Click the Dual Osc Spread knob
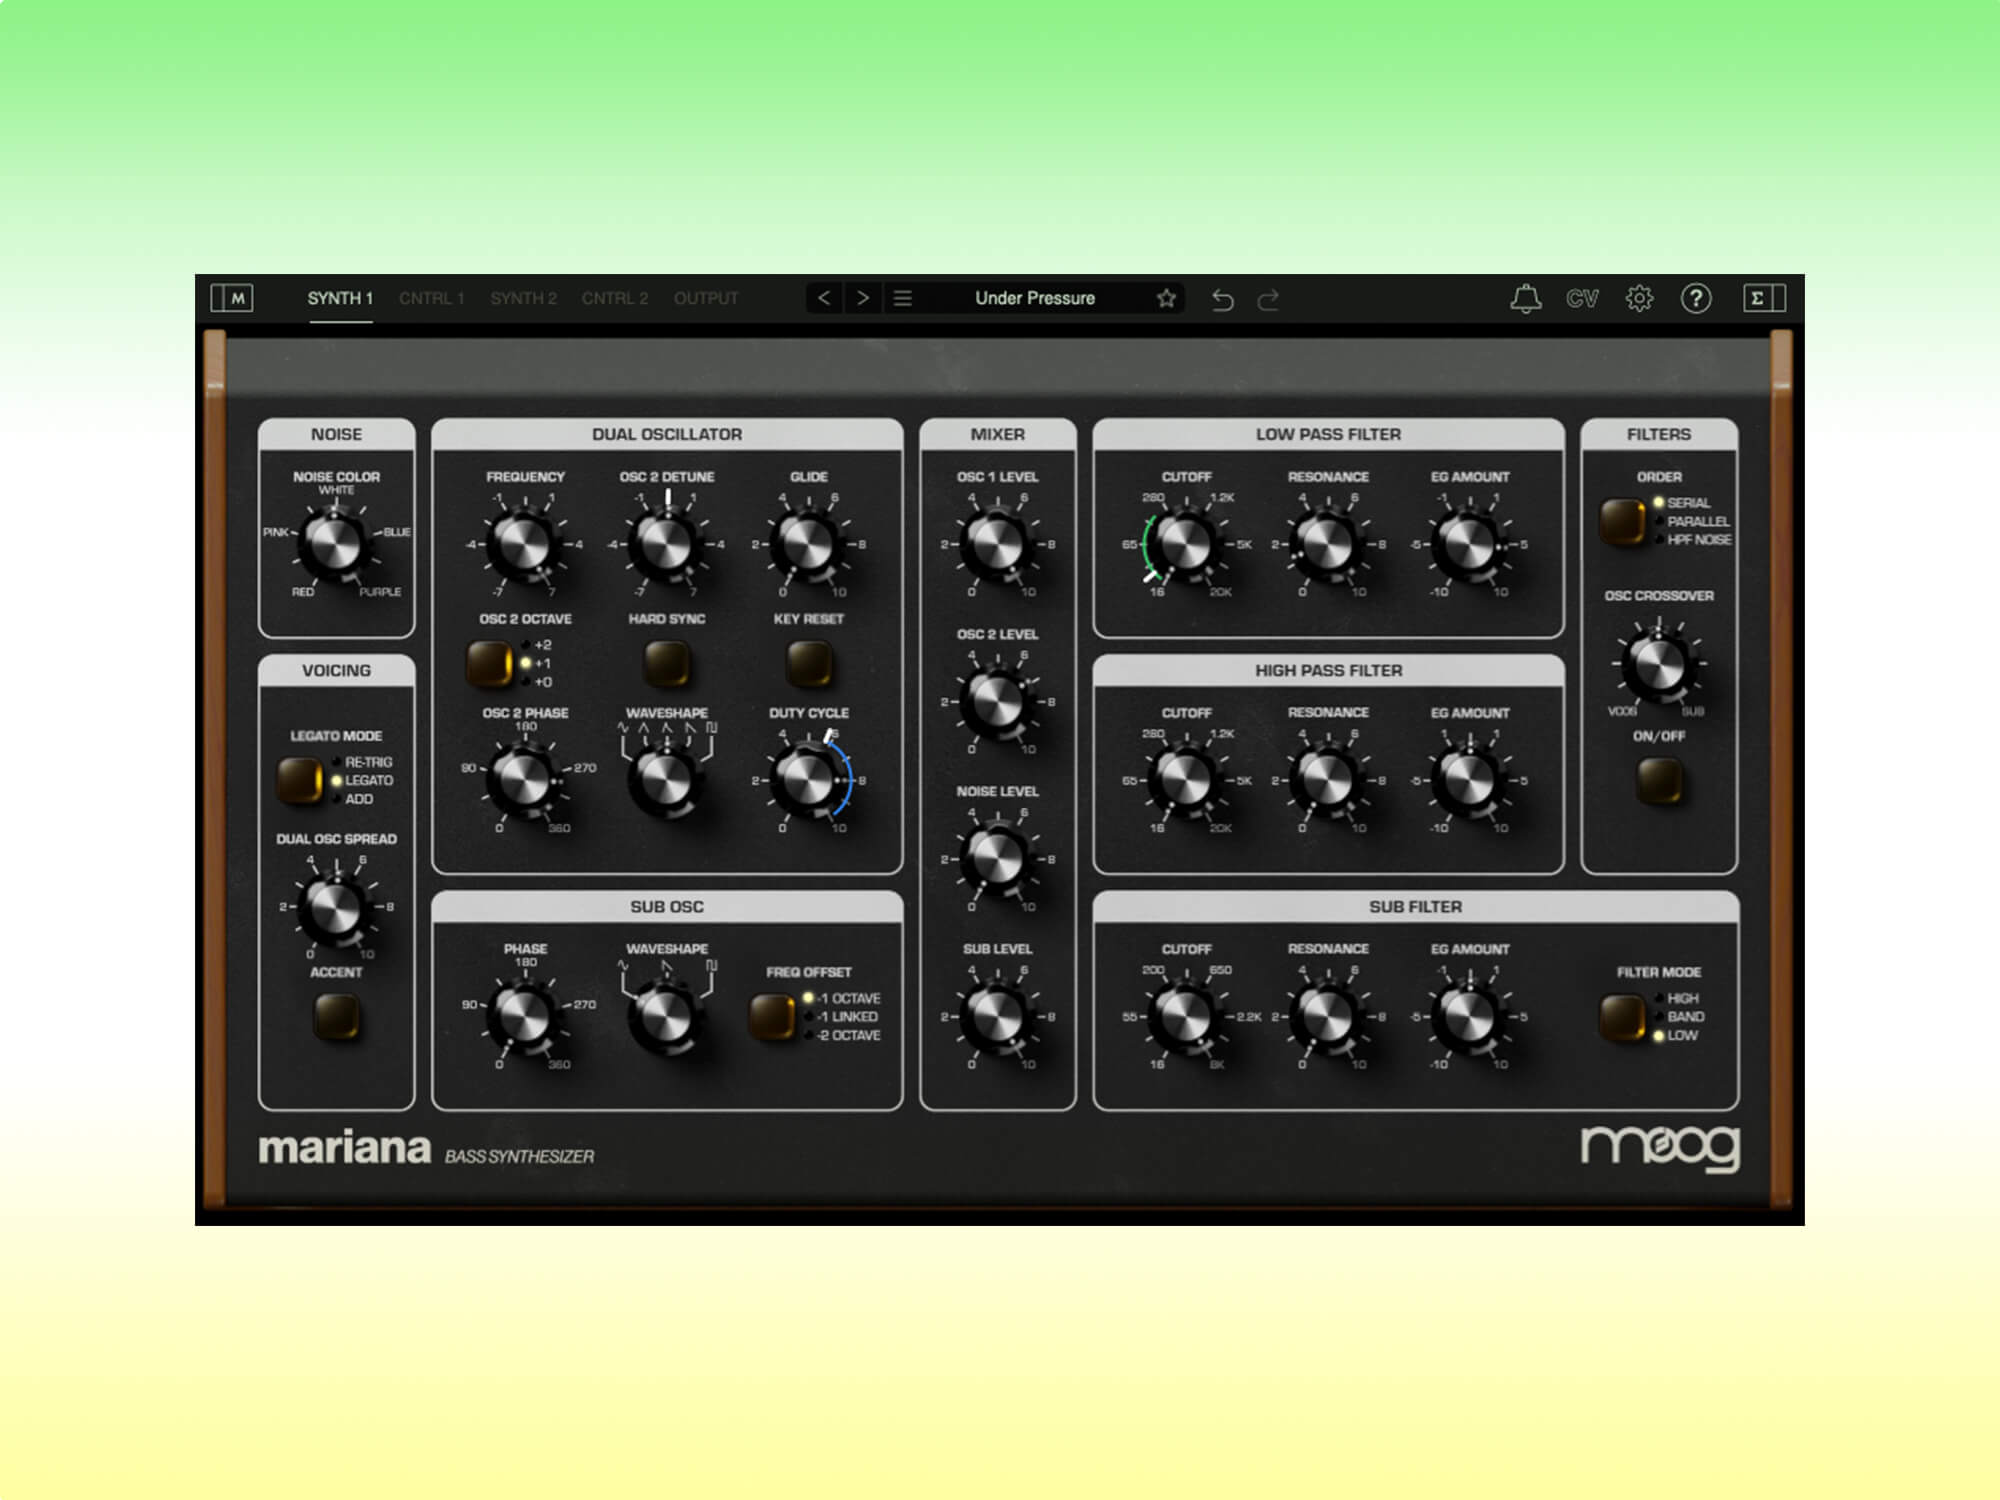Image resolution: width=2000 pixels, height=1500 pixels. (x=335, y=907)
